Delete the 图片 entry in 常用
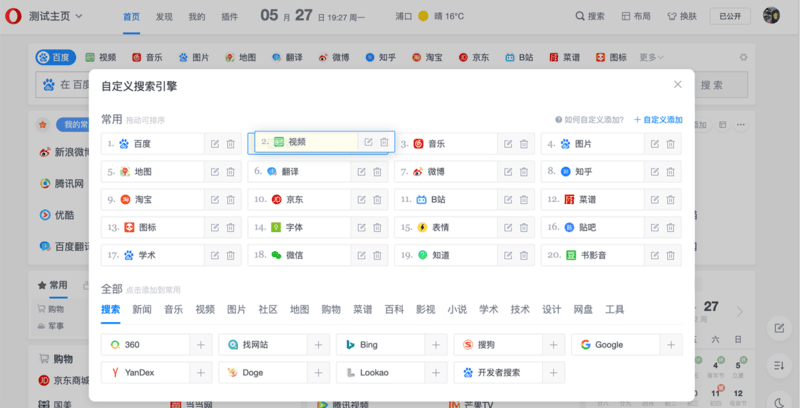 (x=670, y=144)
